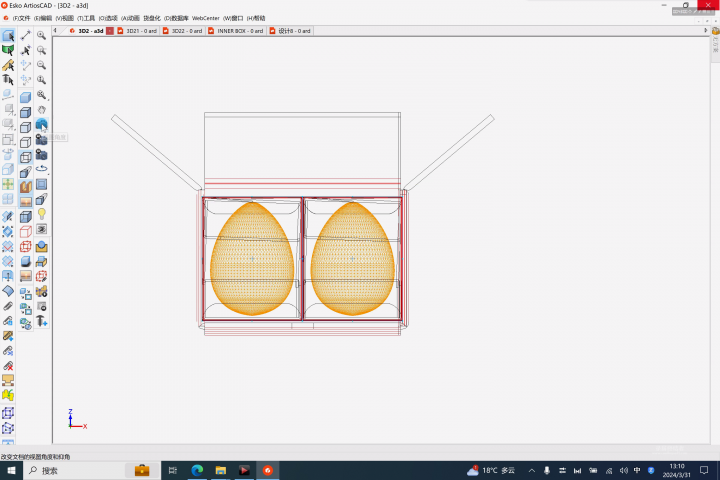Click the rotate orbit arrow icon
720x480 pixels.
[41, 169]
